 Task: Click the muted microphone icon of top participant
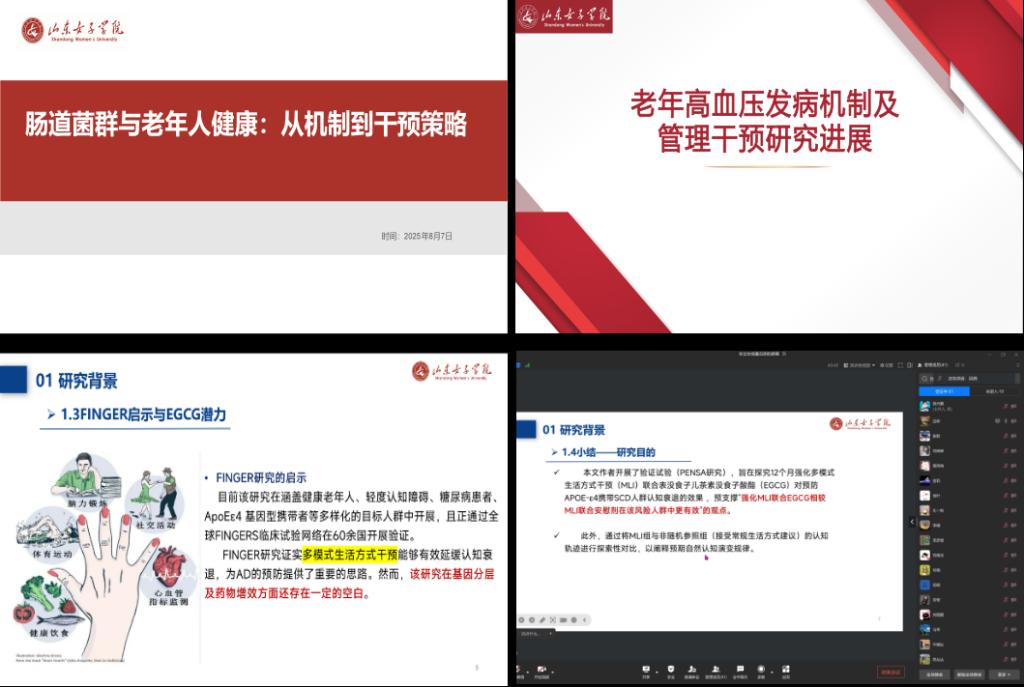pyautogui.click(x=1005, y=406)
